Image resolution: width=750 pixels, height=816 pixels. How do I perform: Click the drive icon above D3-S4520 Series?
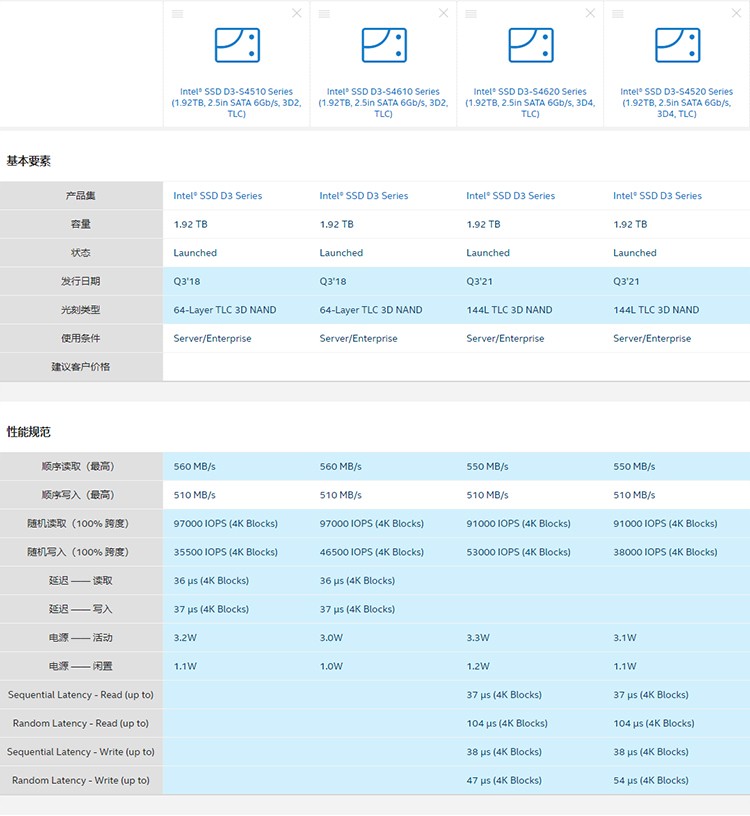677,46
